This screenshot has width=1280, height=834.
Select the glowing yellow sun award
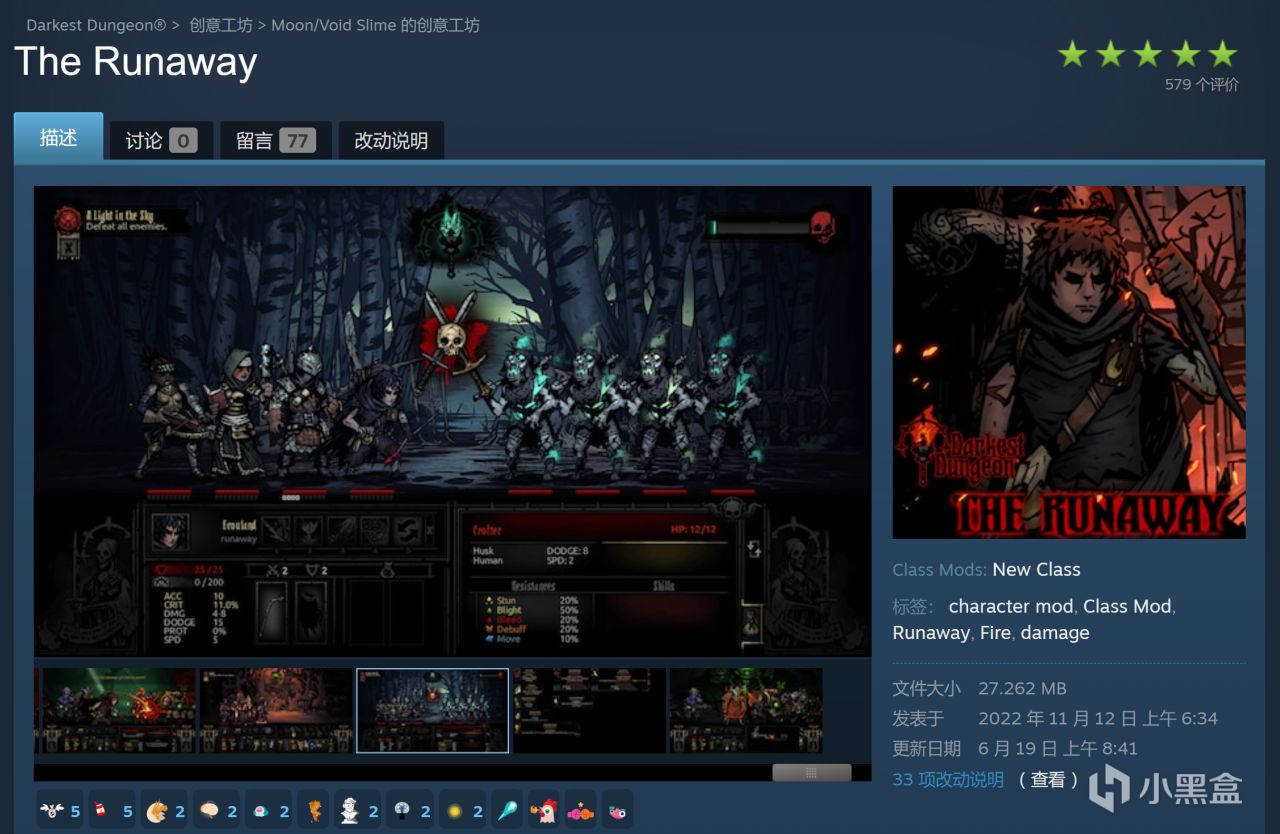[454, 811]
